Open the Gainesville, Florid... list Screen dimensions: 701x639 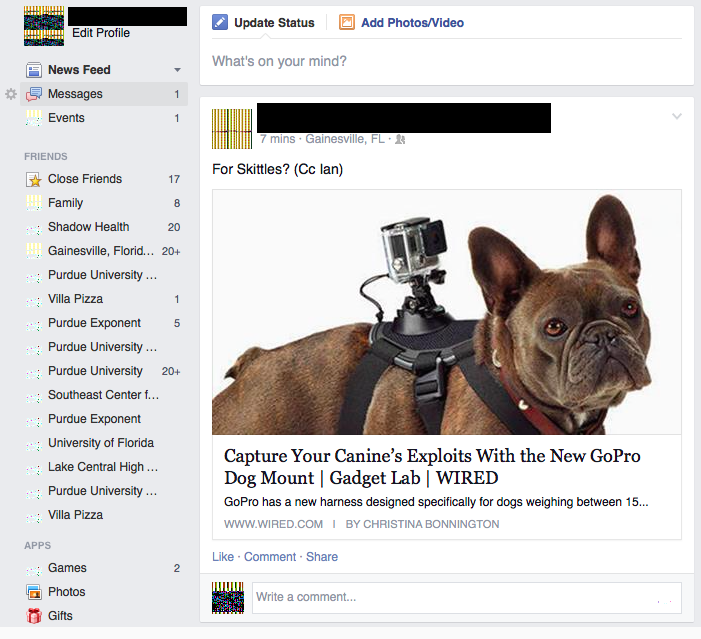click(x=104, y=251)
